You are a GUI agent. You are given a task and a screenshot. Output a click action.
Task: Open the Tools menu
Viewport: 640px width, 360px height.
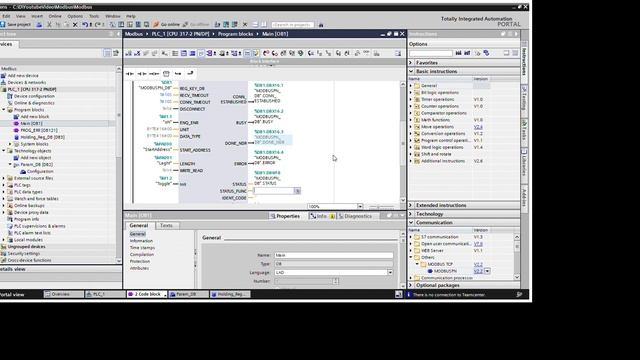click(94, 16)
